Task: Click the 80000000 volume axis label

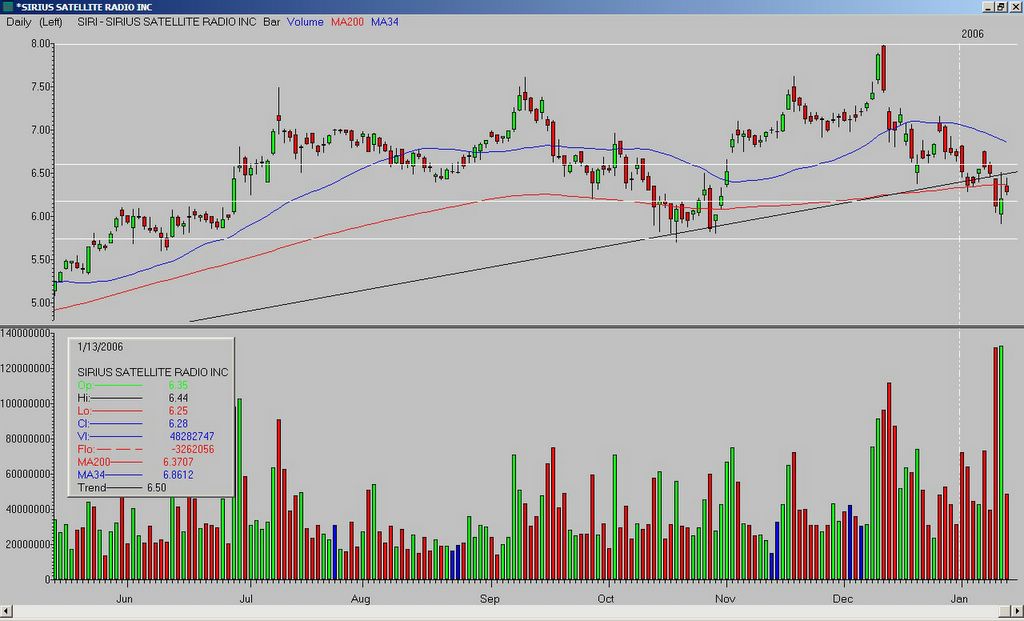Action: tap(29, 439)
